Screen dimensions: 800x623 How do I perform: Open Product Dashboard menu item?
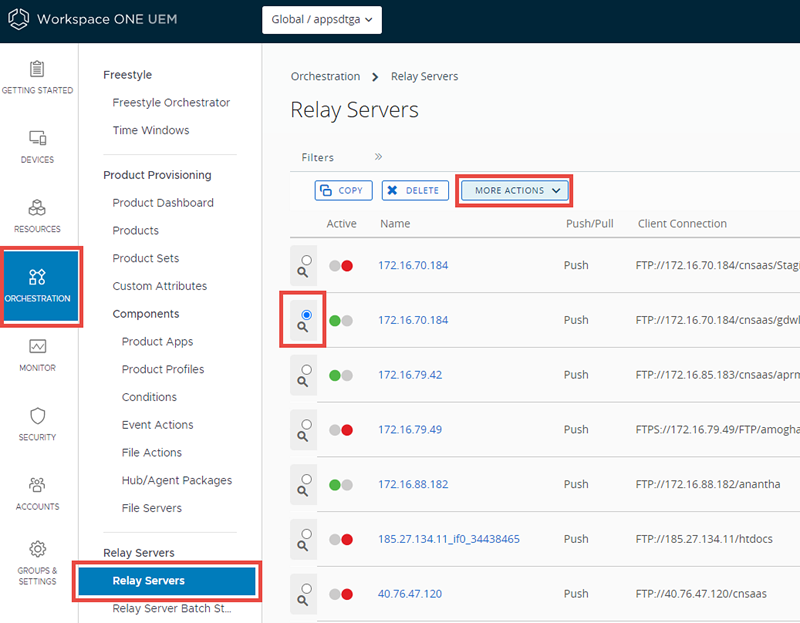click(x=163, y=203)
